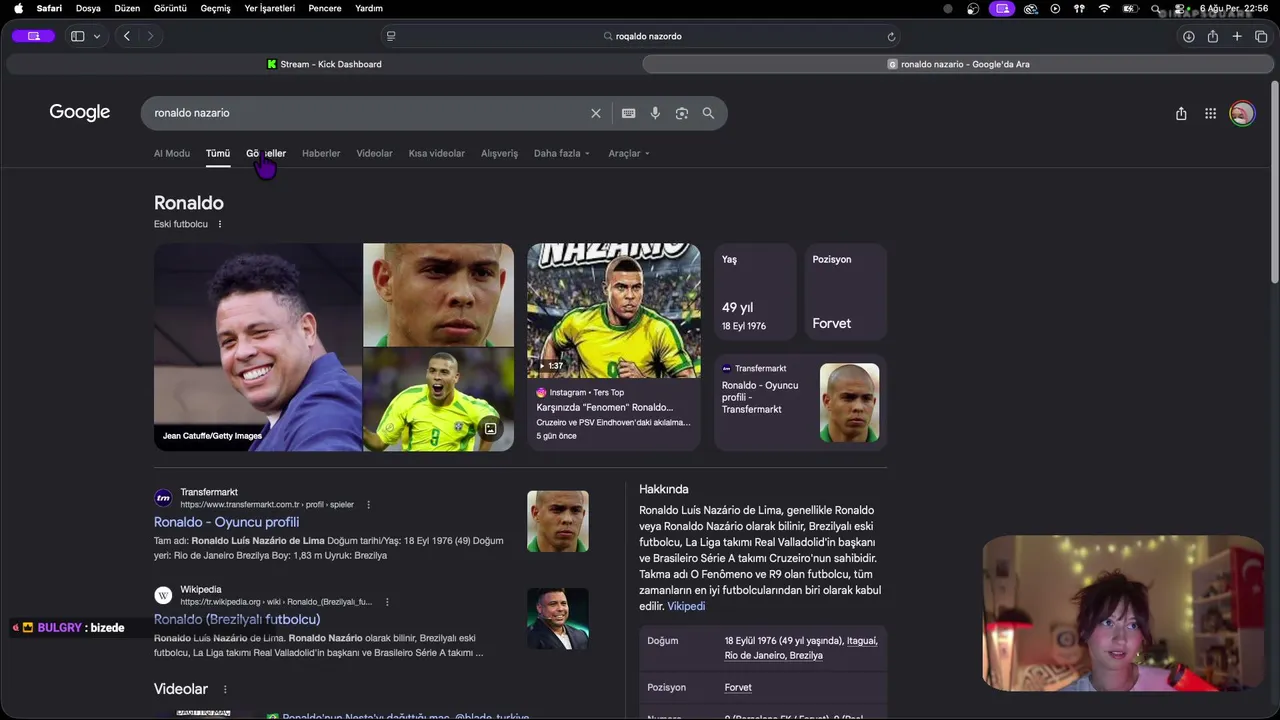Viewport: 1280px width, 720px height.
Task: Open the Pencere menu
Action: [x=324, y=8]
